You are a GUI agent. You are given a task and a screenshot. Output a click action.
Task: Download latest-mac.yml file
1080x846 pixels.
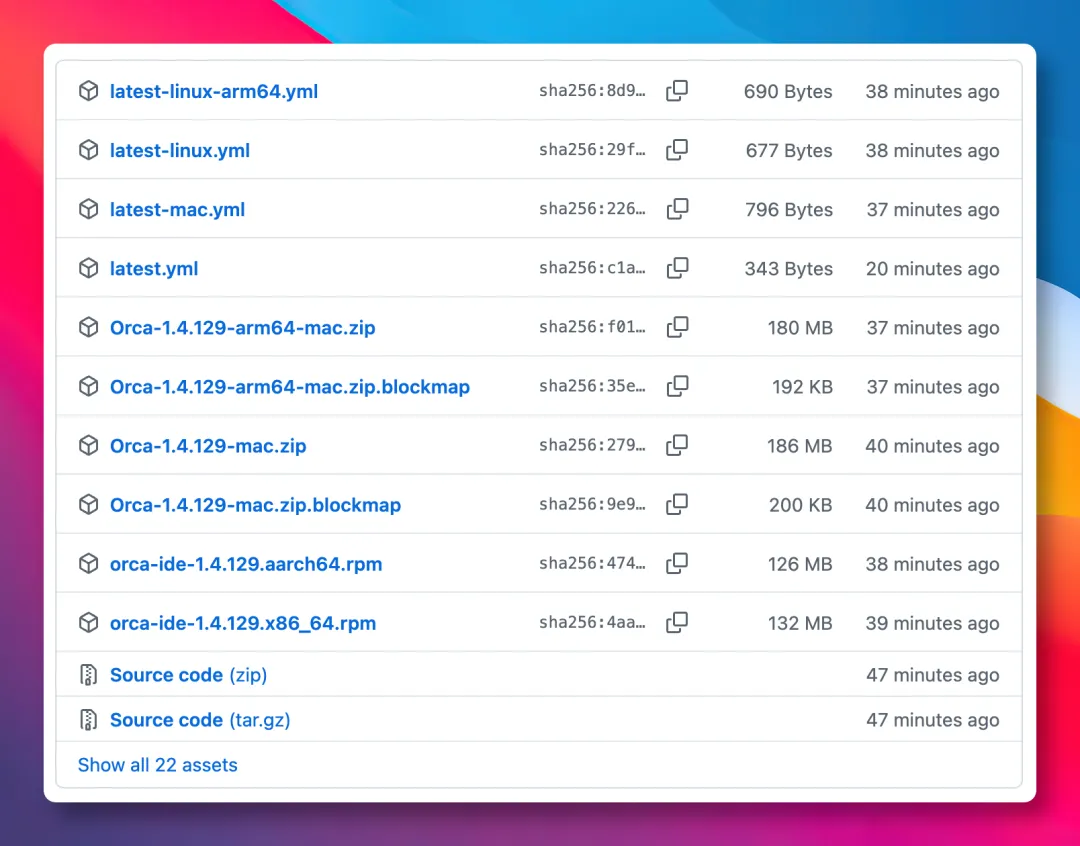click(x=177, y=209)
